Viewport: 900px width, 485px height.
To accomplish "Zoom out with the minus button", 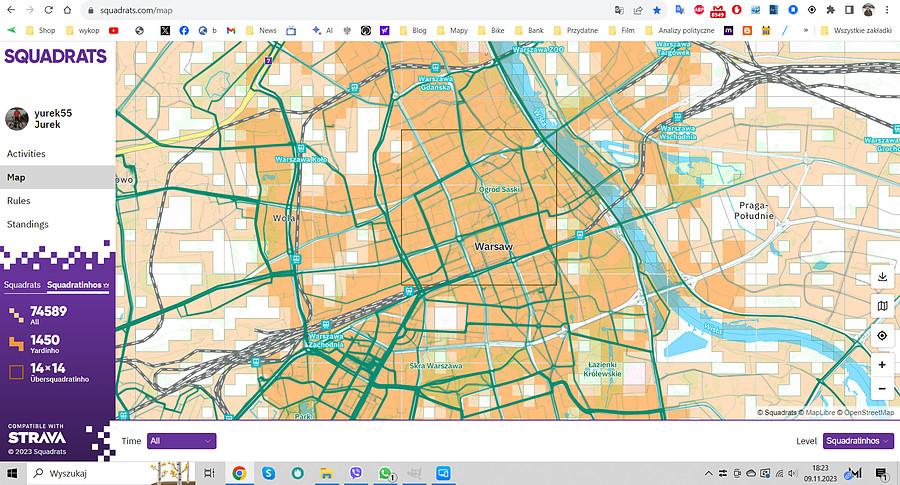I will [x=882, y=389].
